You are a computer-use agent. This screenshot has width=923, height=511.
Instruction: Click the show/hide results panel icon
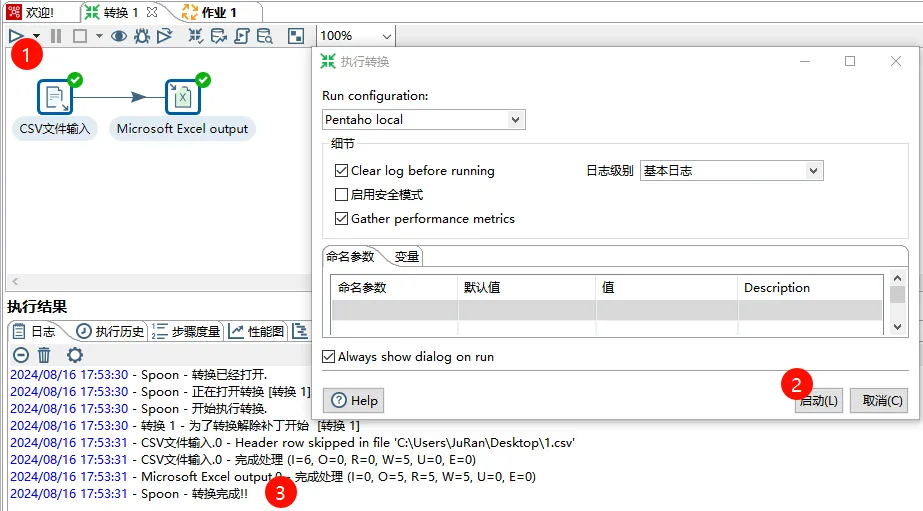(x=295, y=36)
